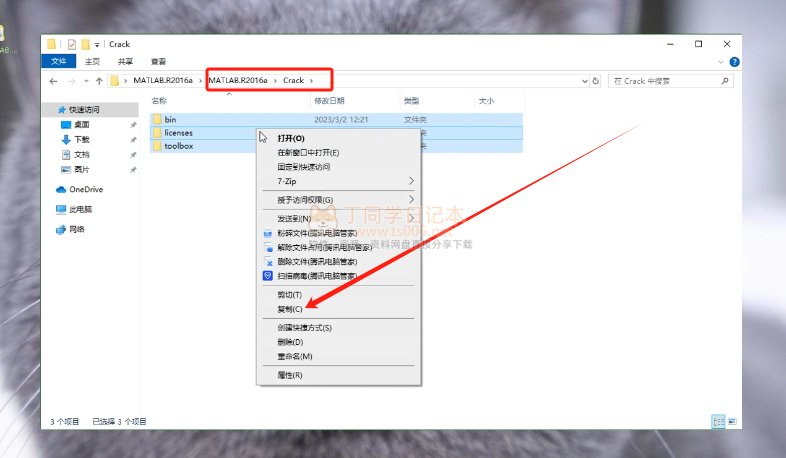786x458 pixels.
Task: Switch to the 共享 ribbon tab
Action: [125, 61]
